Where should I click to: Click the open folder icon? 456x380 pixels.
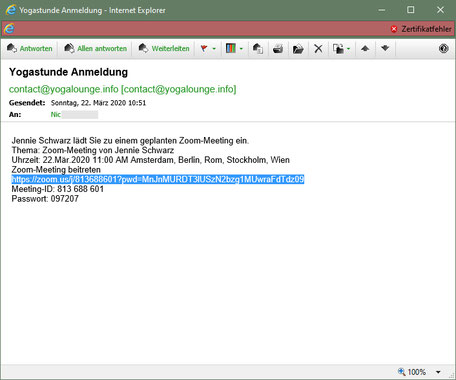(298, 49)
